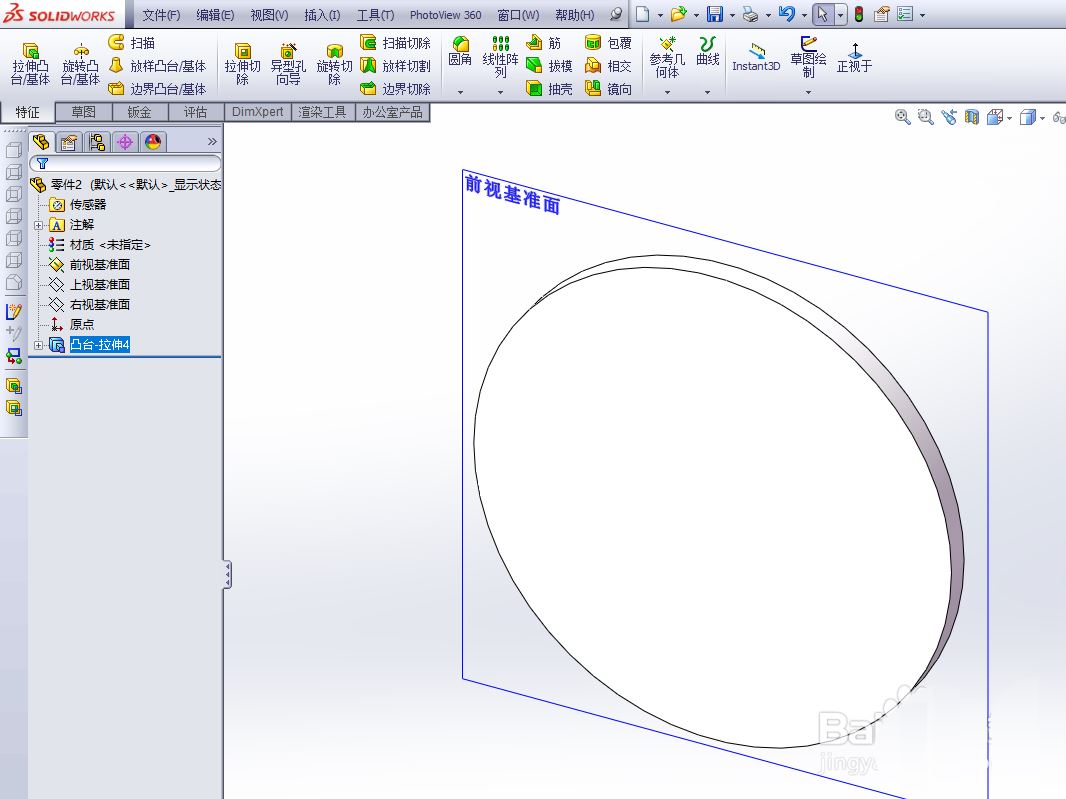Open the 插入(I) menu
The height and width of the screenshot is (799, 1066).
click(322, 15)
